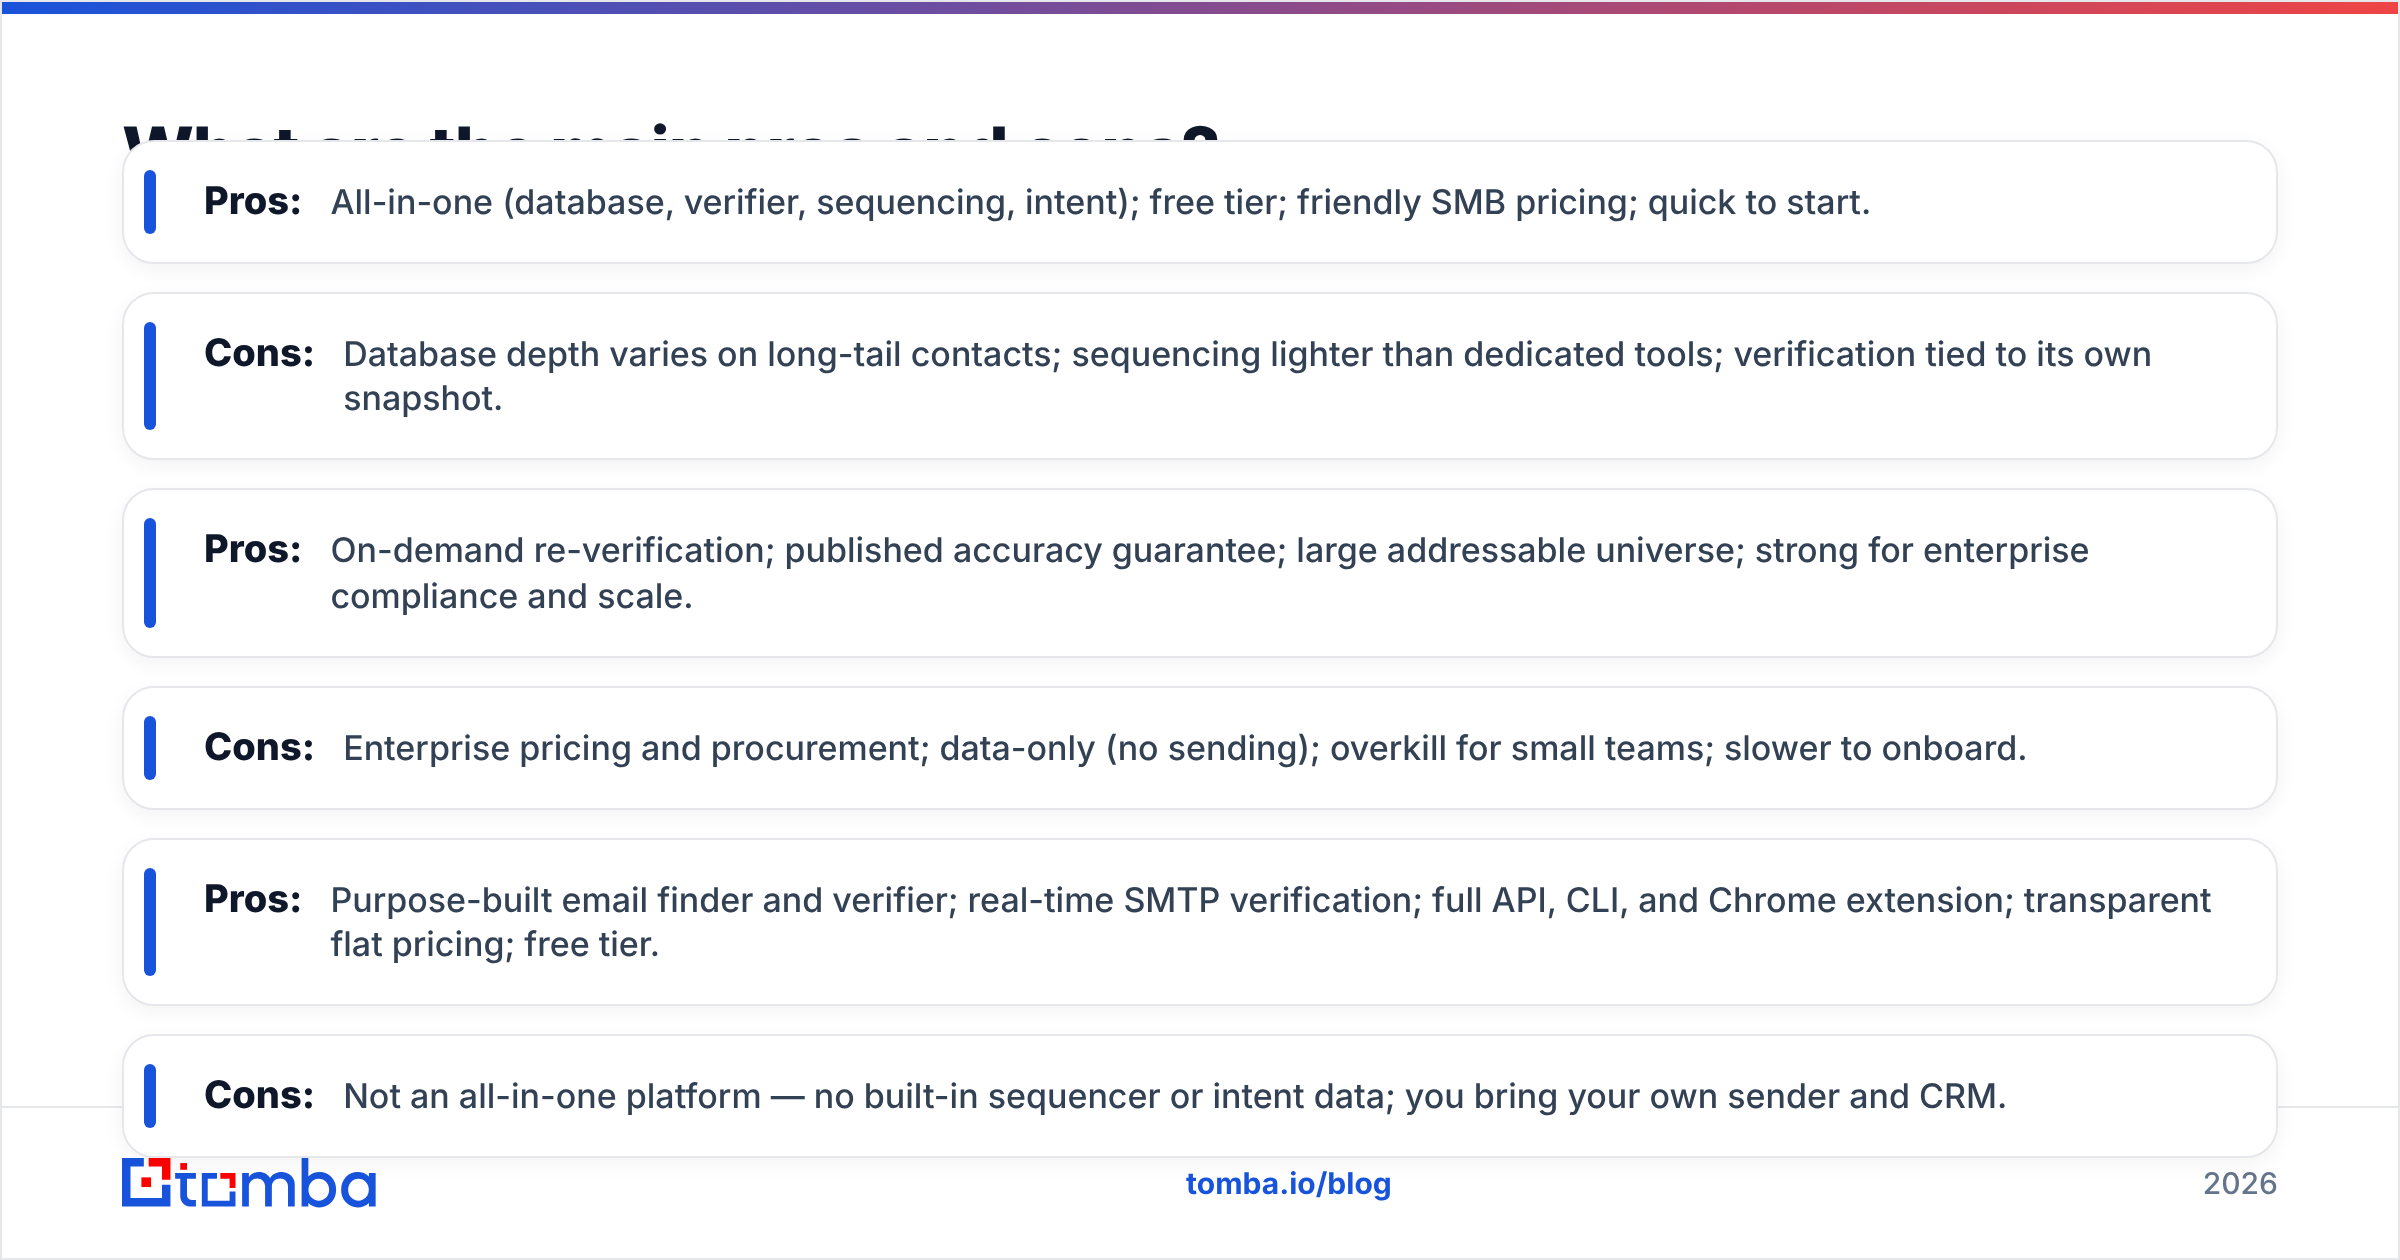Viewport: 2400px width, 1260px height.
Task: Click the blue bar beside enterprise pricing Cons
Action: click(150, 748)
